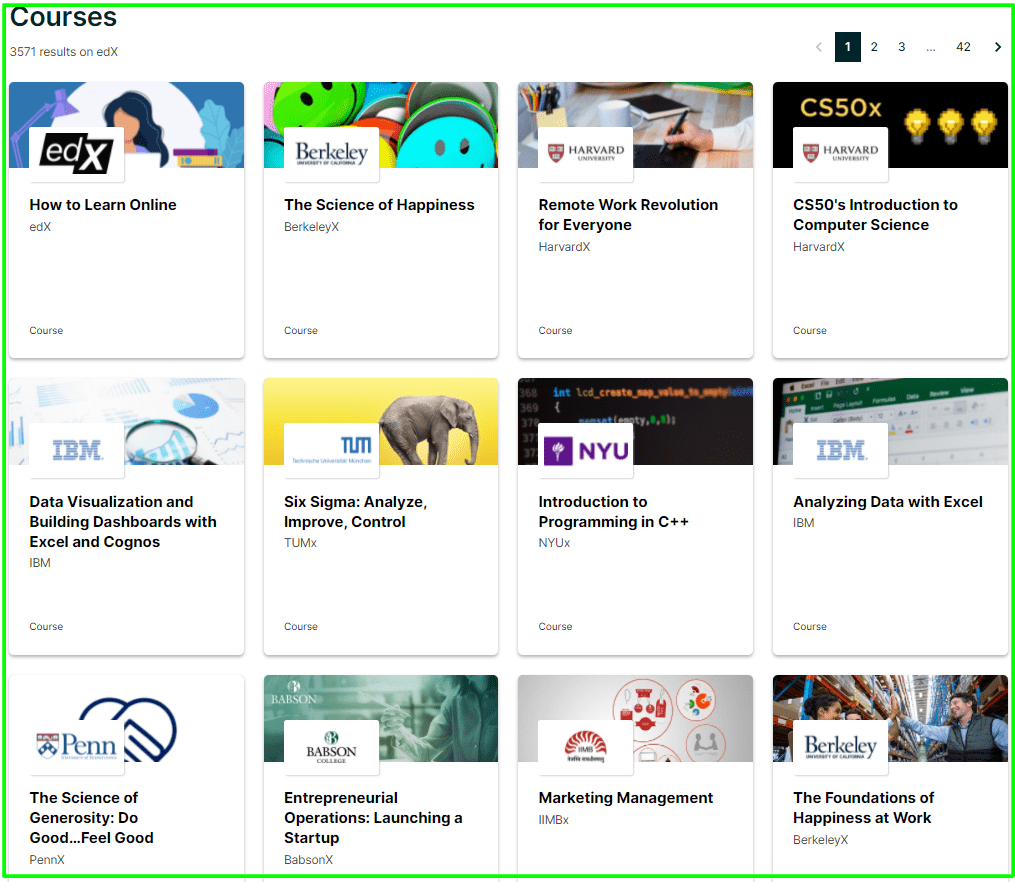1015x882 pixels.
Task: Click the Harvard logo on Remote Work Revolution card
Action: (586, 154)
